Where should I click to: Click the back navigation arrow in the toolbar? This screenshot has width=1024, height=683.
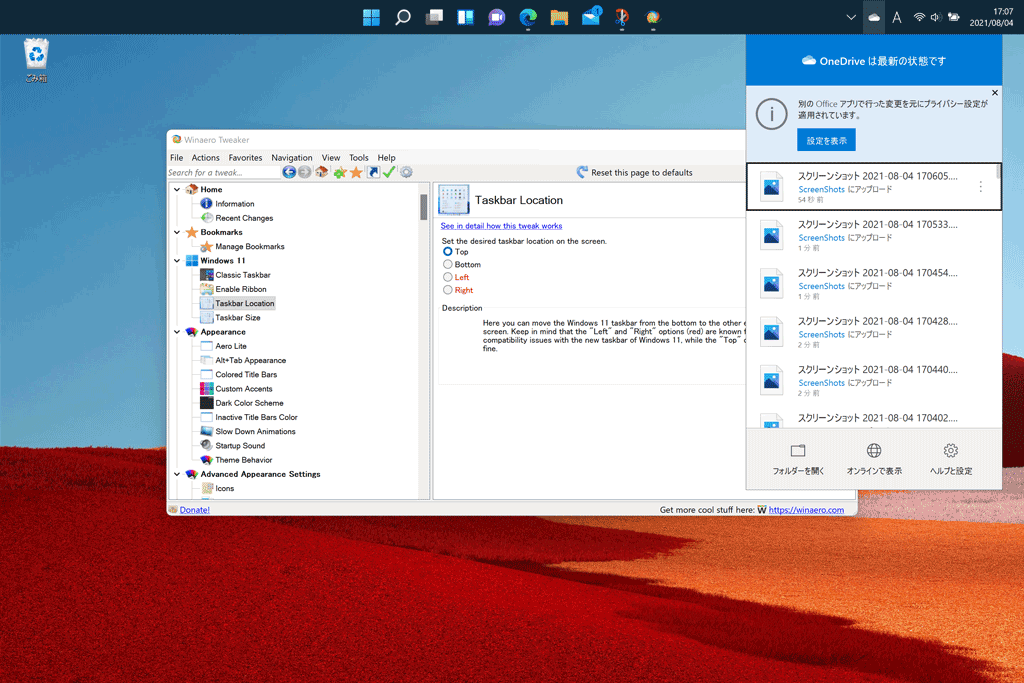click(289, 172)
